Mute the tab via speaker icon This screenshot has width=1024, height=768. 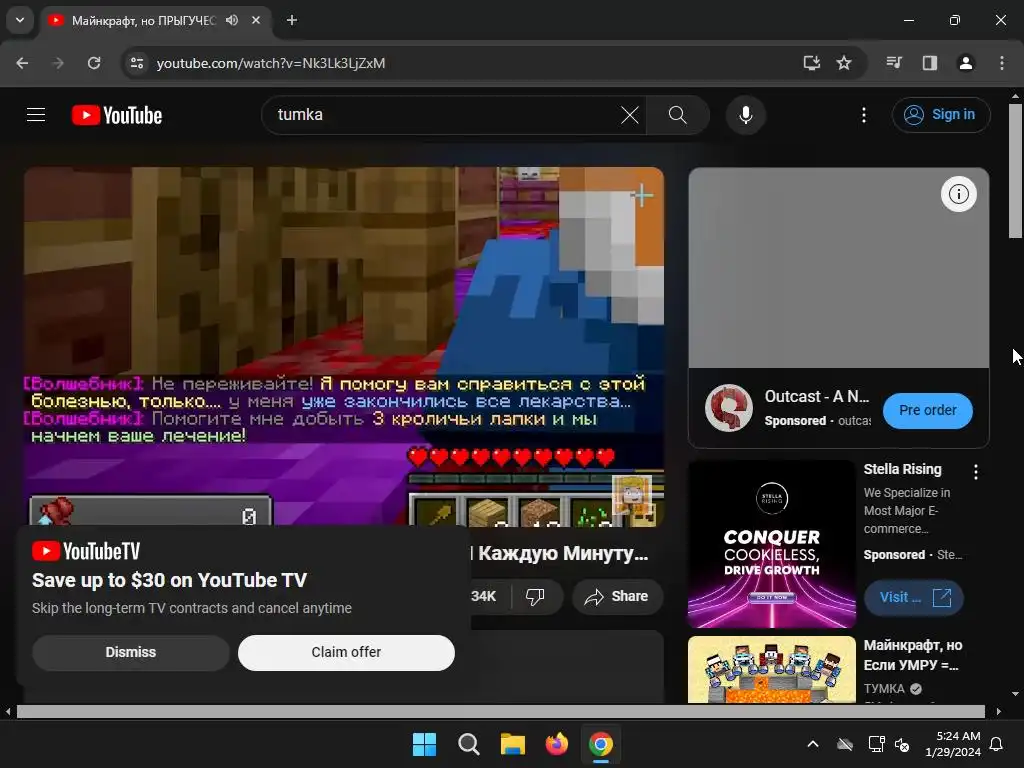[x=232, y=20]
